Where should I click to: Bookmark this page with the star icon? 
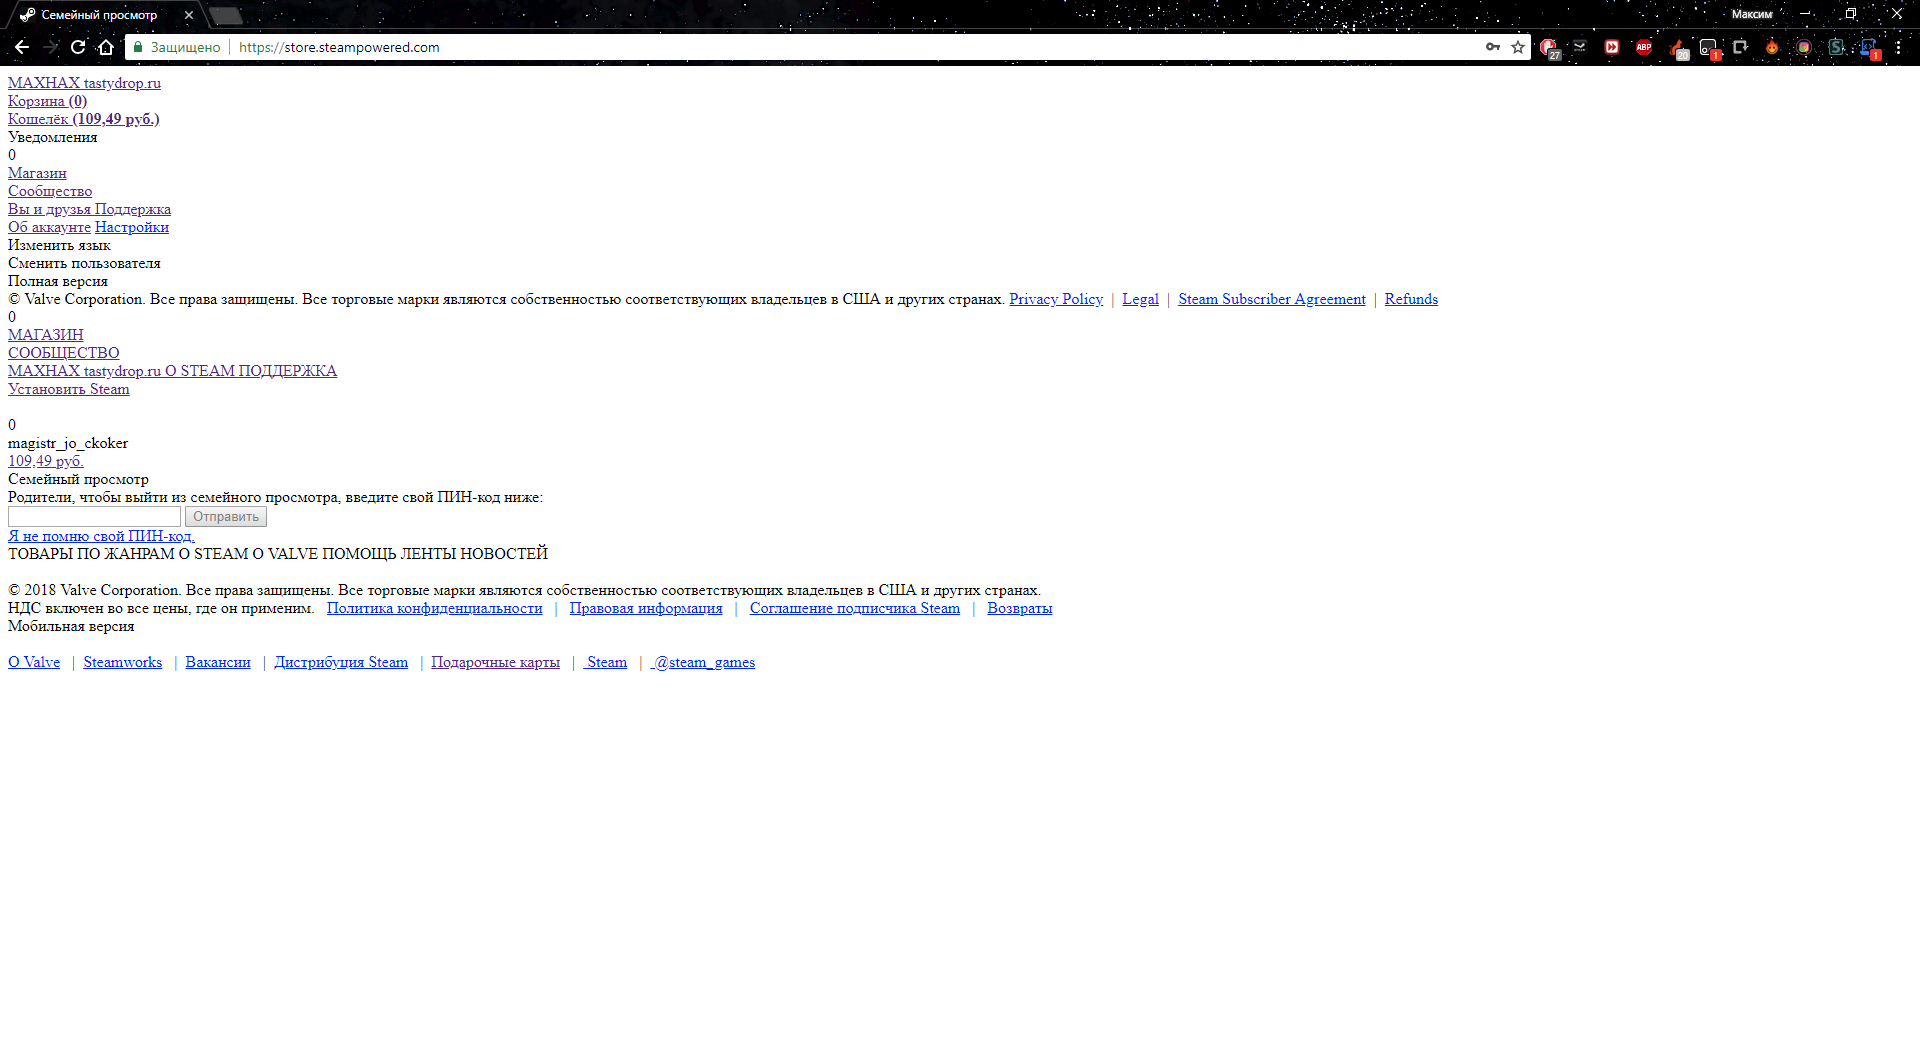1518,47
